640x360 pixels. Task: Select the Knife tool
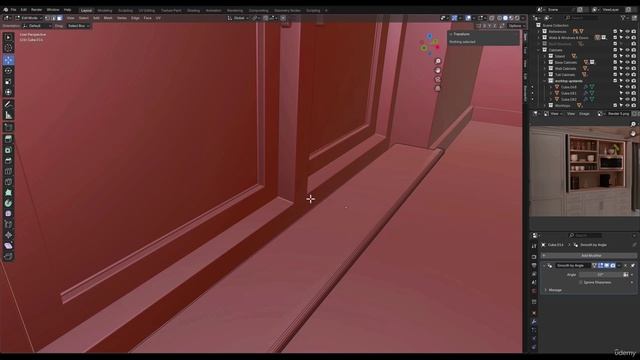[x=8, y=182]
